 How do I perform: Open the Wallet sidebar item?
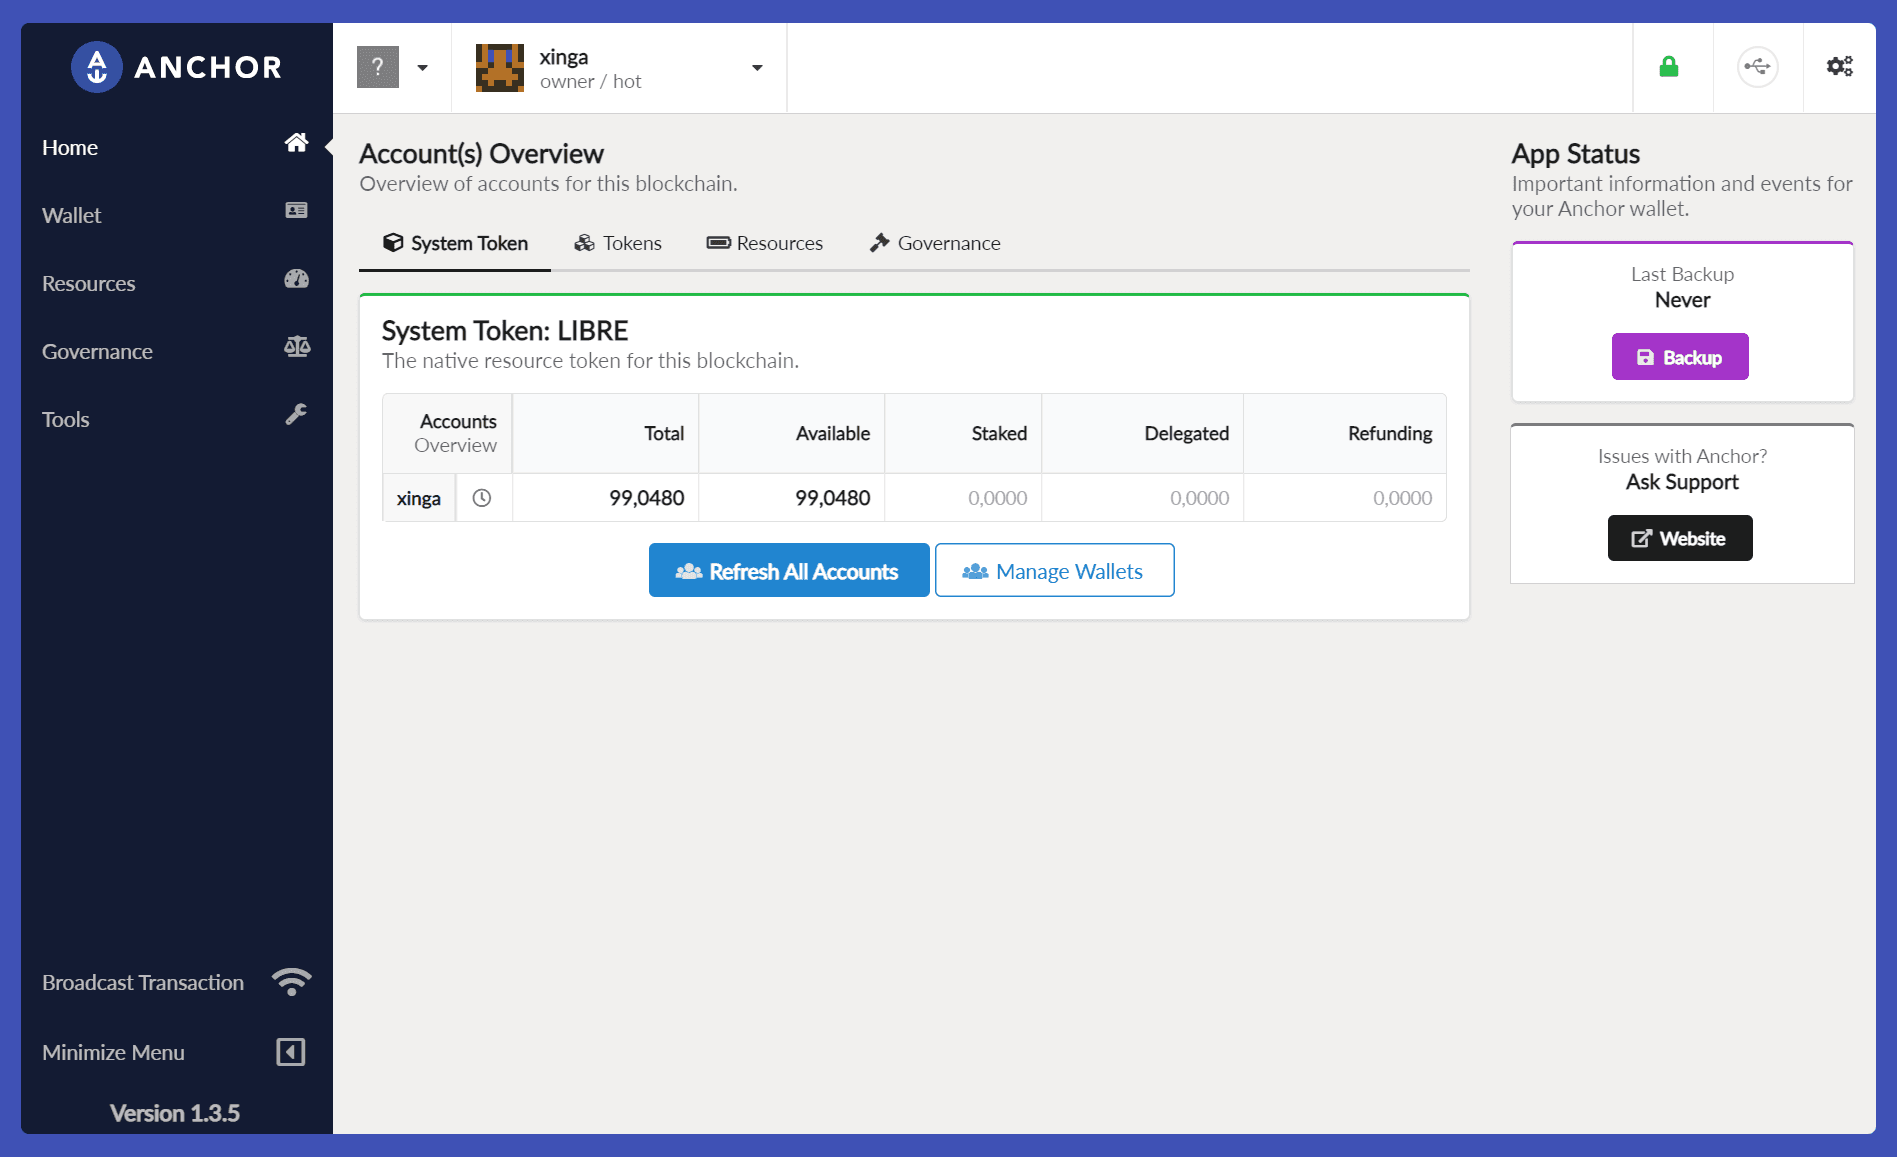(x=176, y=215)
